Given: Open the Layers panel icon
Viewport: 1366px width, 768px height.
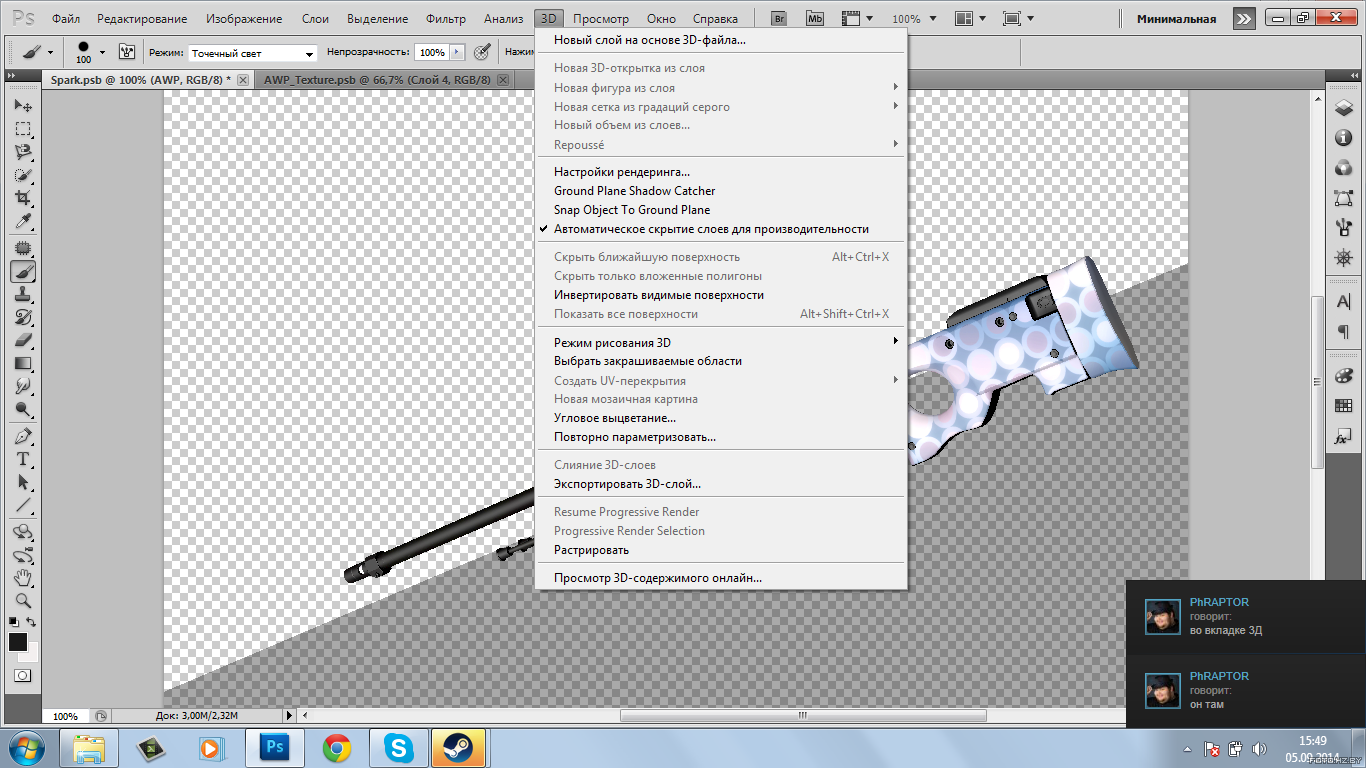Looking at the screenshot, I should click(x=1343, y=108).
